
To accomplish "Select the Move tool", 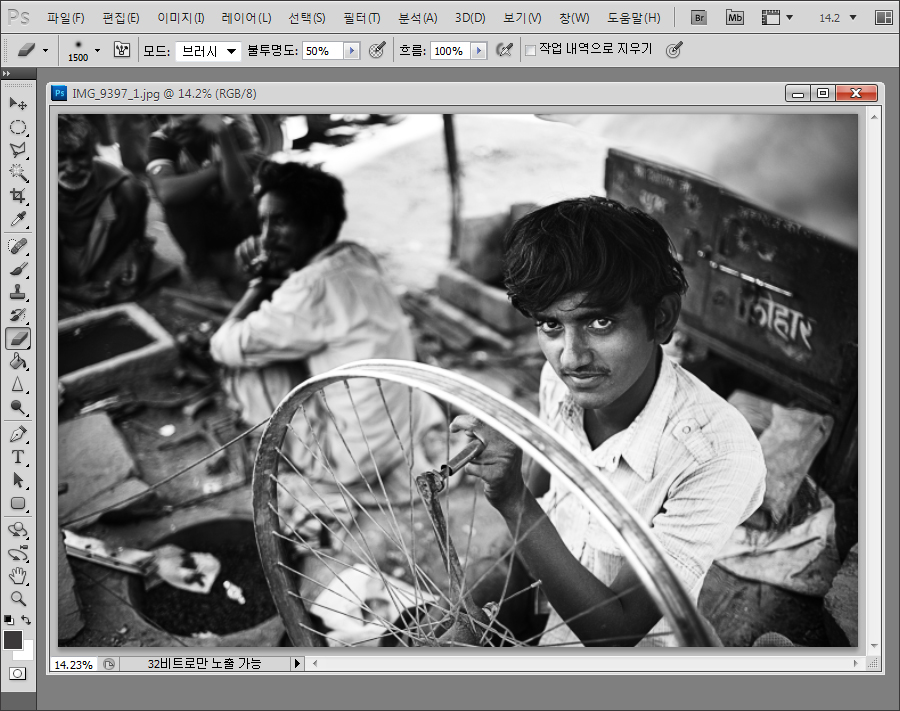I will pos(18,104).
